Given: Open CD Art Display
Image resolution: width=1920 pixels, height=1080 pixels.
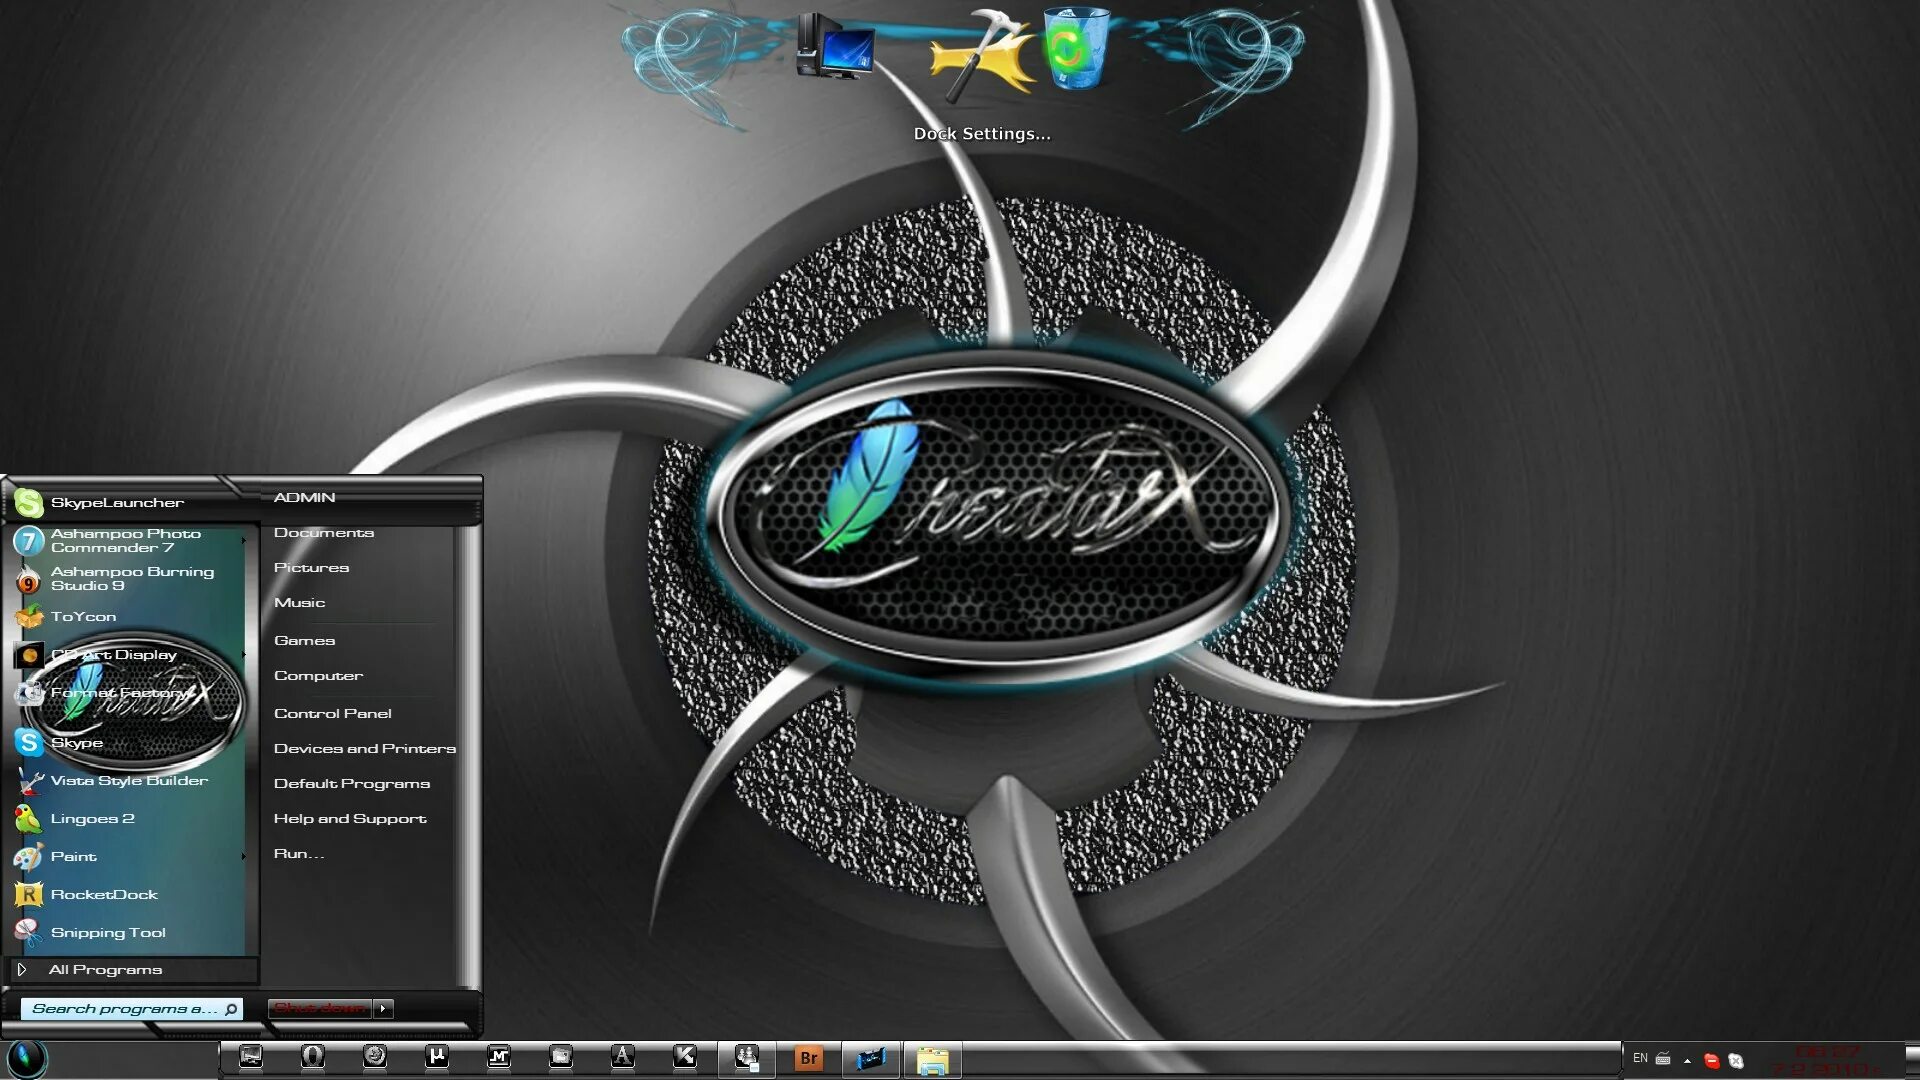Looking at the screenshot, I should point(128,654).
